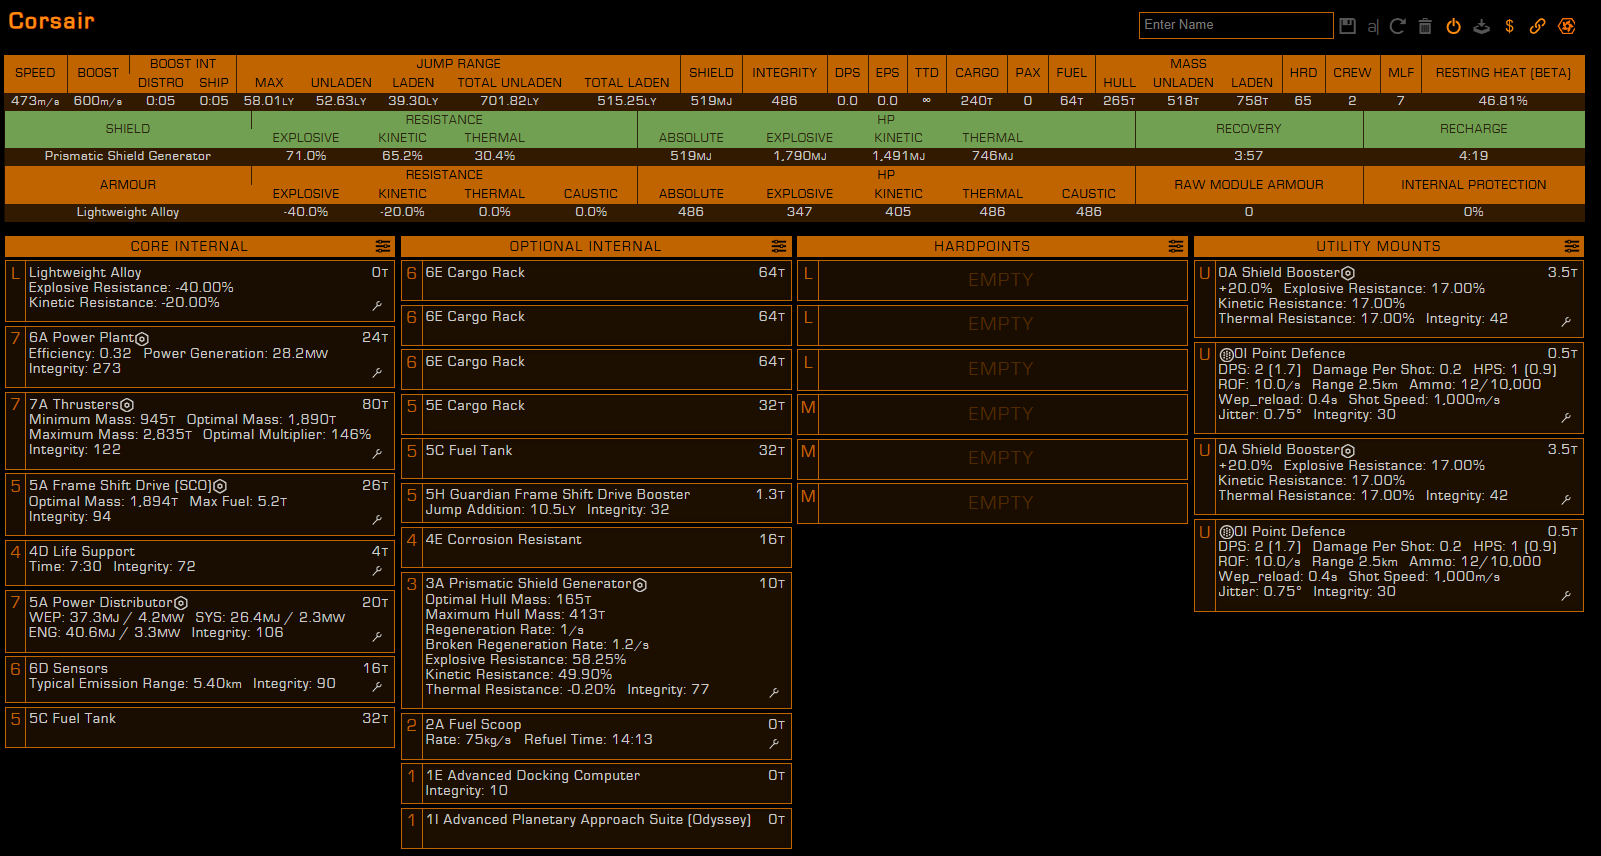
Task: Click the 71.0% shield explosive resistance value
Action: pos(306,156)
